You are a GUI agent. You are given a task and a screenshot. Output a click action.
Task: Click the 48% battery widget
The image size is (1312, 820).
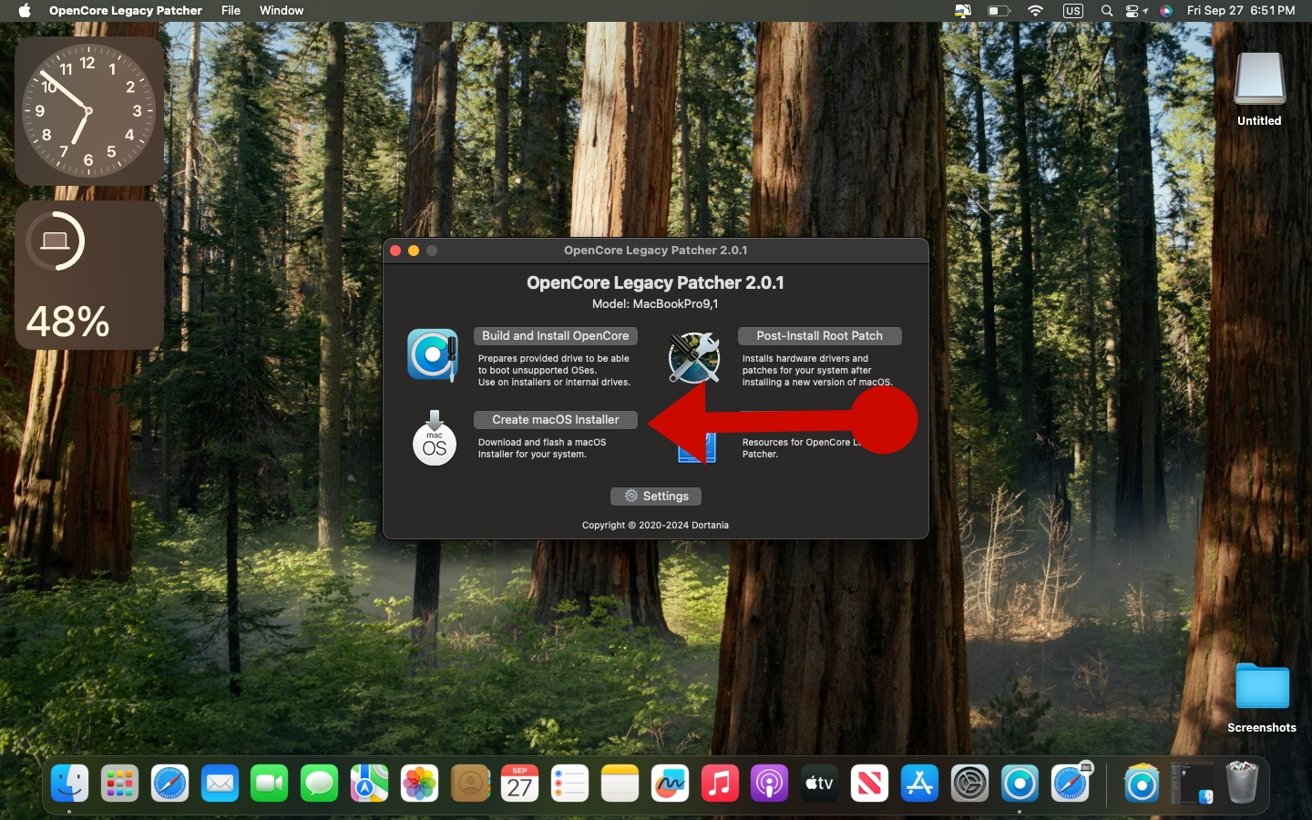(x=88, y=275)
